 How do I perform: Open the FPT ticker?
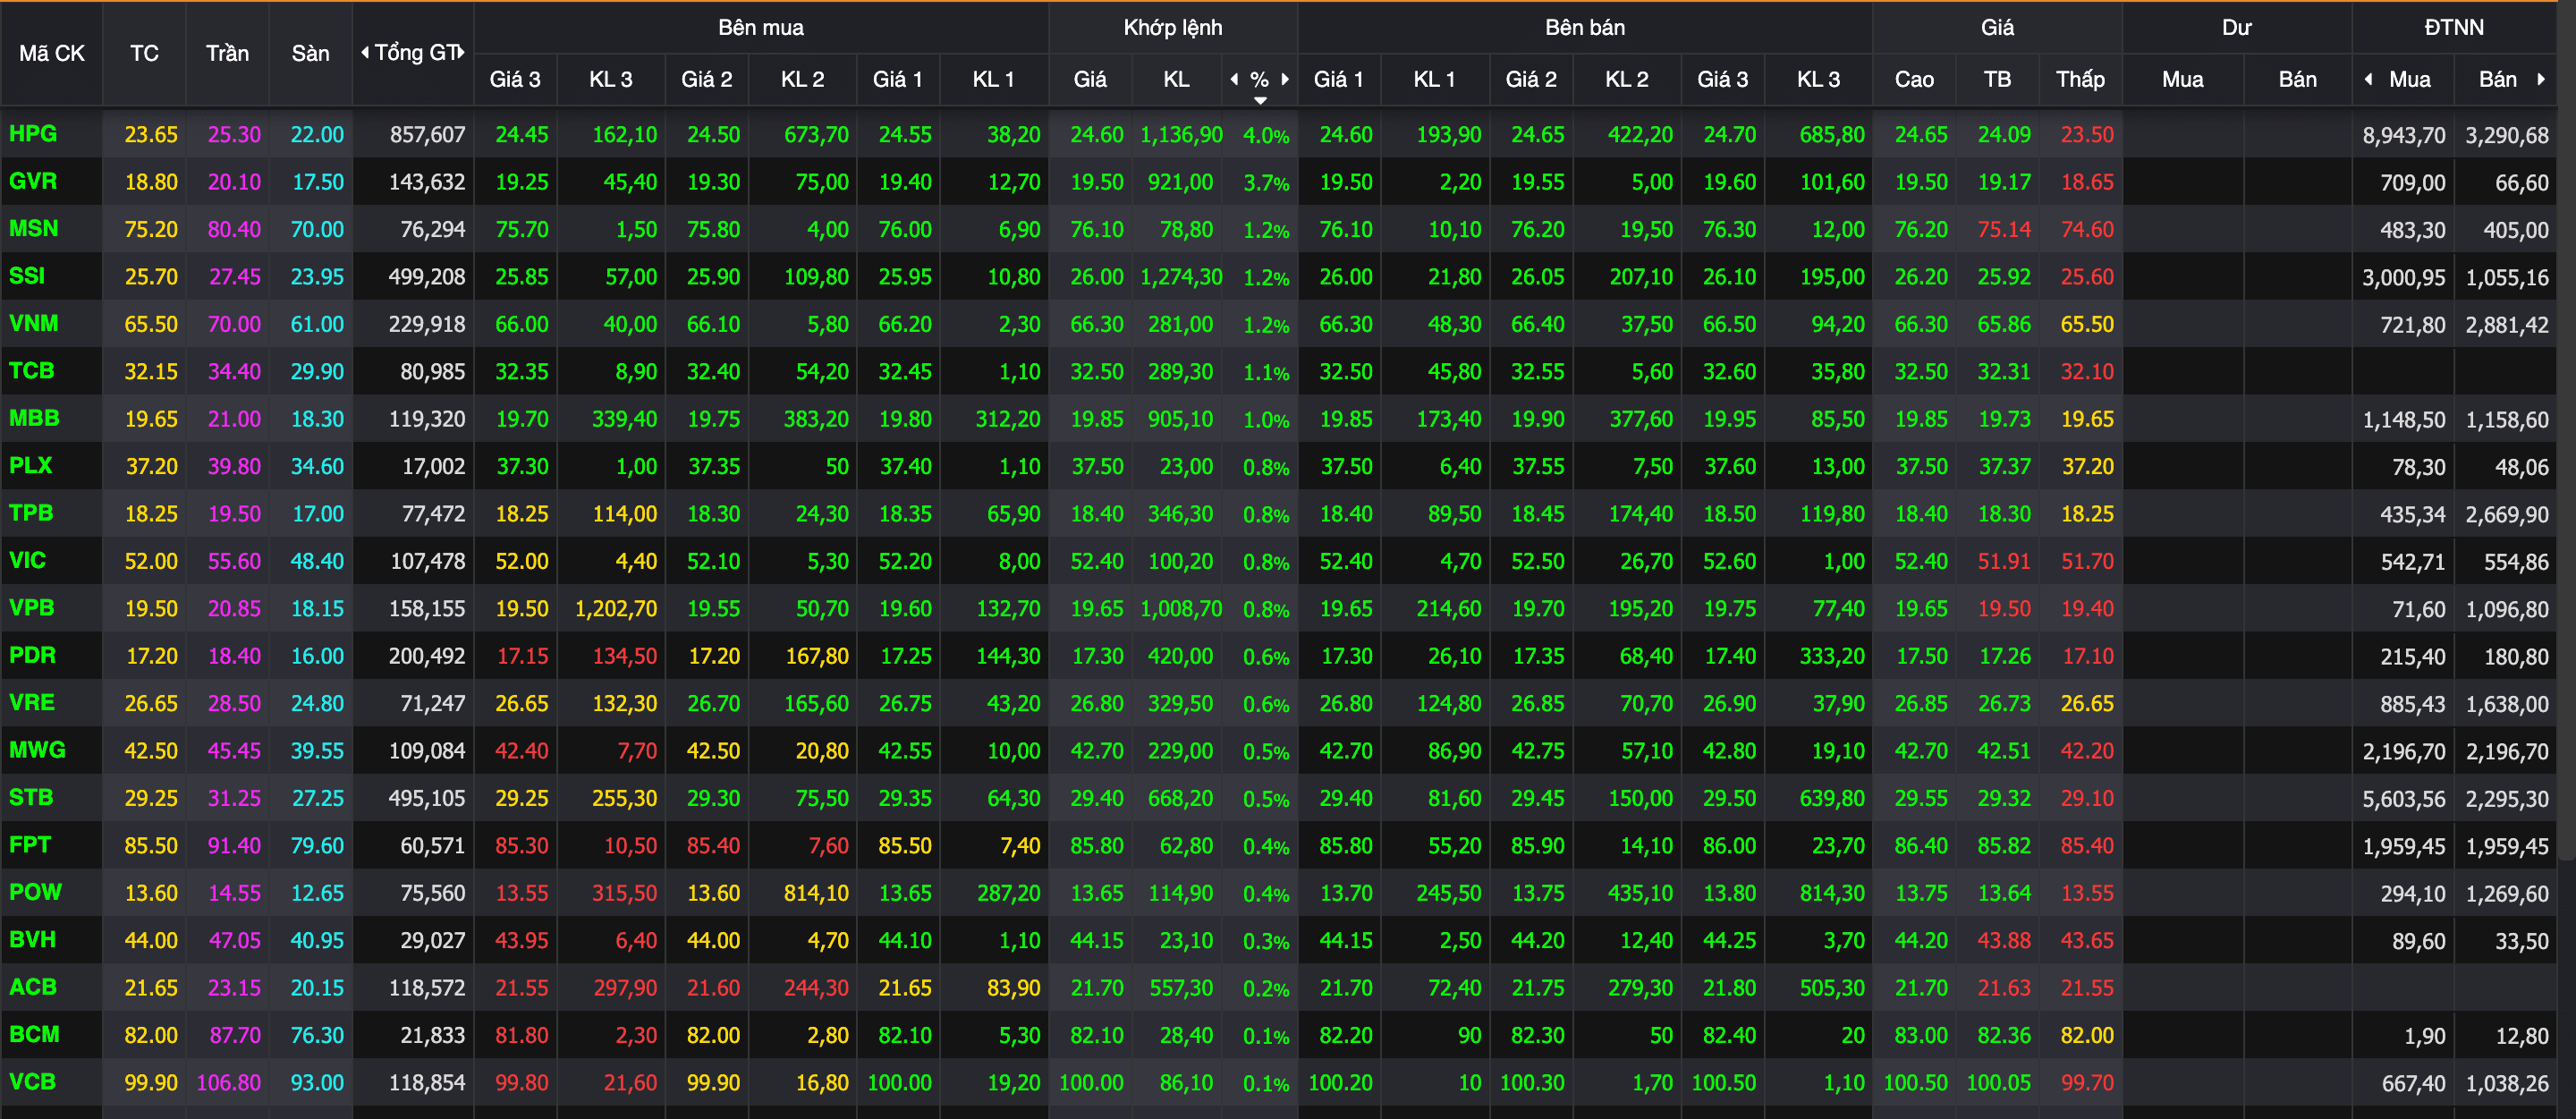pyautogui.click(x=30, y=844)
